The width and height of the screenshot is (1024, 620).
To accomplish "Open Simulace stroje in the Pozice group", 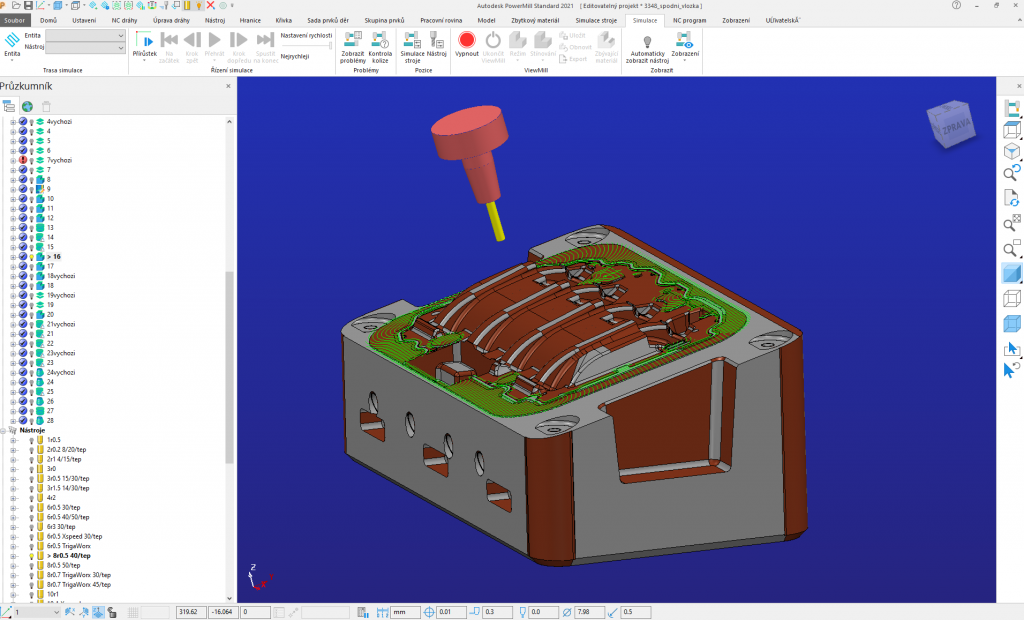I will click(x=412, y=41).
